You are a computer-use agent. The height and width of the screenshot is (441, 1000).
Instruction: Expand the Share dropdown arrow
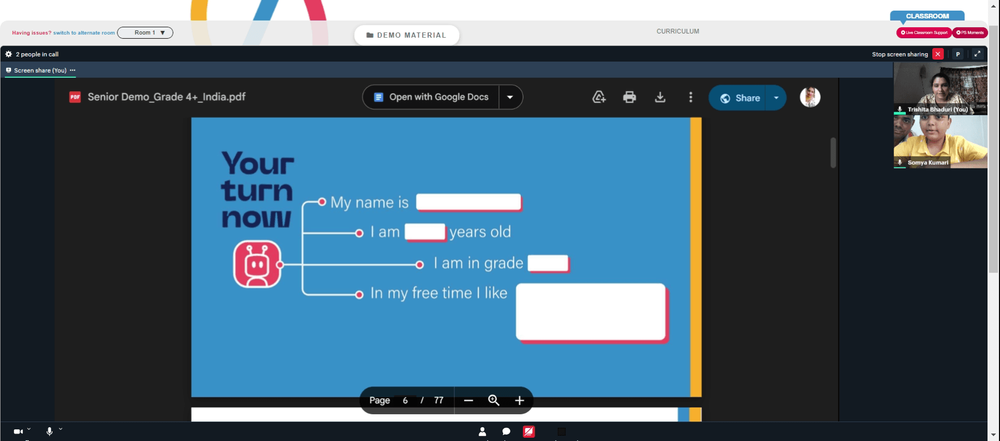776,98
